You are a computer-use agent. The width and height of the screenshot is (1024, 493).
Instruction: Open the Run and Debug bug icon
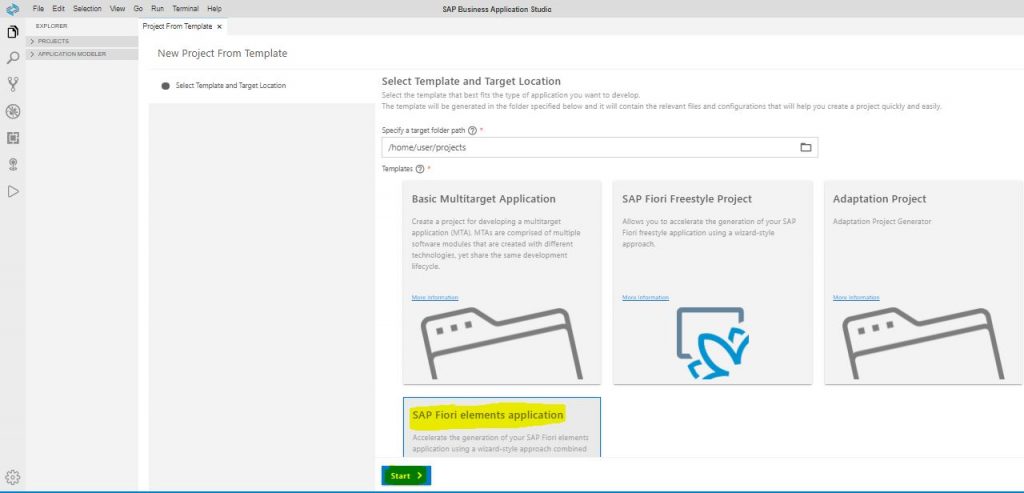[x=12, y=112]
